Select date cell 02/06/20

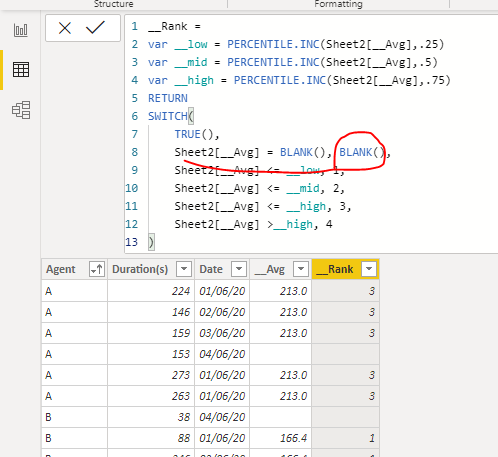click(x=222, y=312)
